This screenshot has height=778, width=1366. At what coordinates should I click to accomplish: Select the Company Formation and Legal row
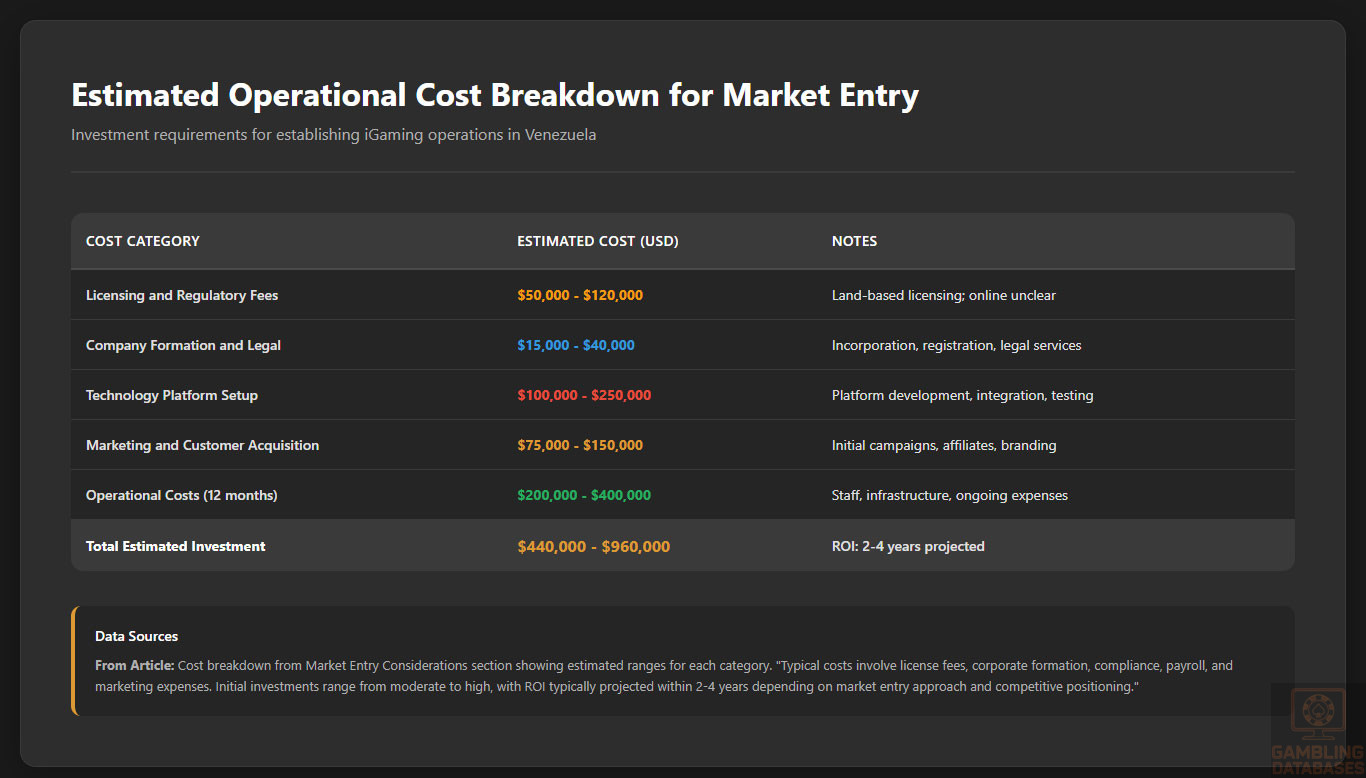coord(183,345)
